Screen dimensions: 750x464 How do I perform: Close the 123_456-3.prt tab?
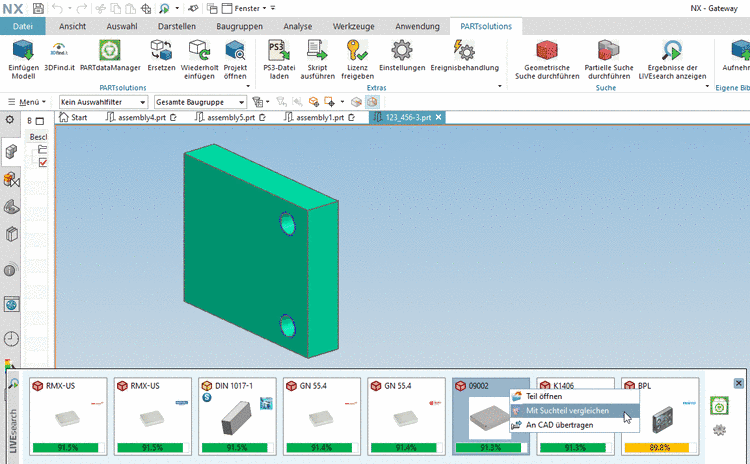click(439, 117)
